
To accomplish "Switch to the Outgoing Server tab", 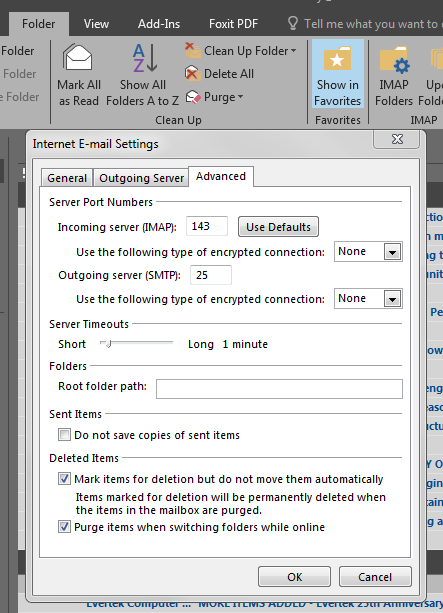I will coord(141,178).
